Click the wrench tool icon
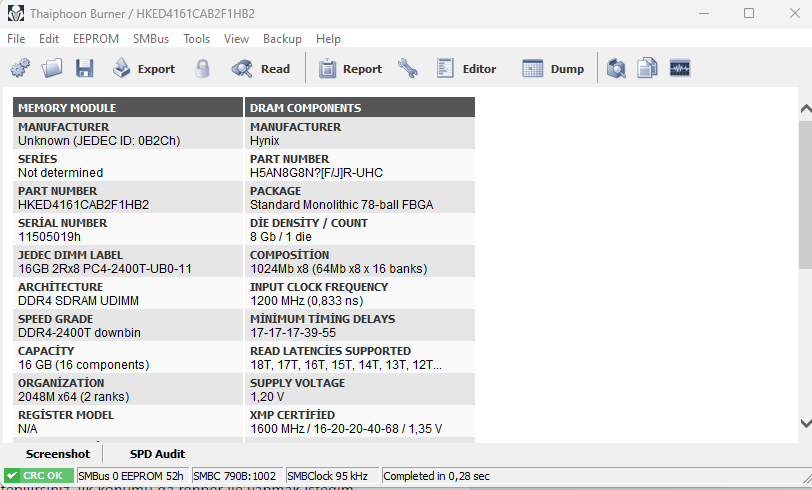 click(x=408, y=68)
